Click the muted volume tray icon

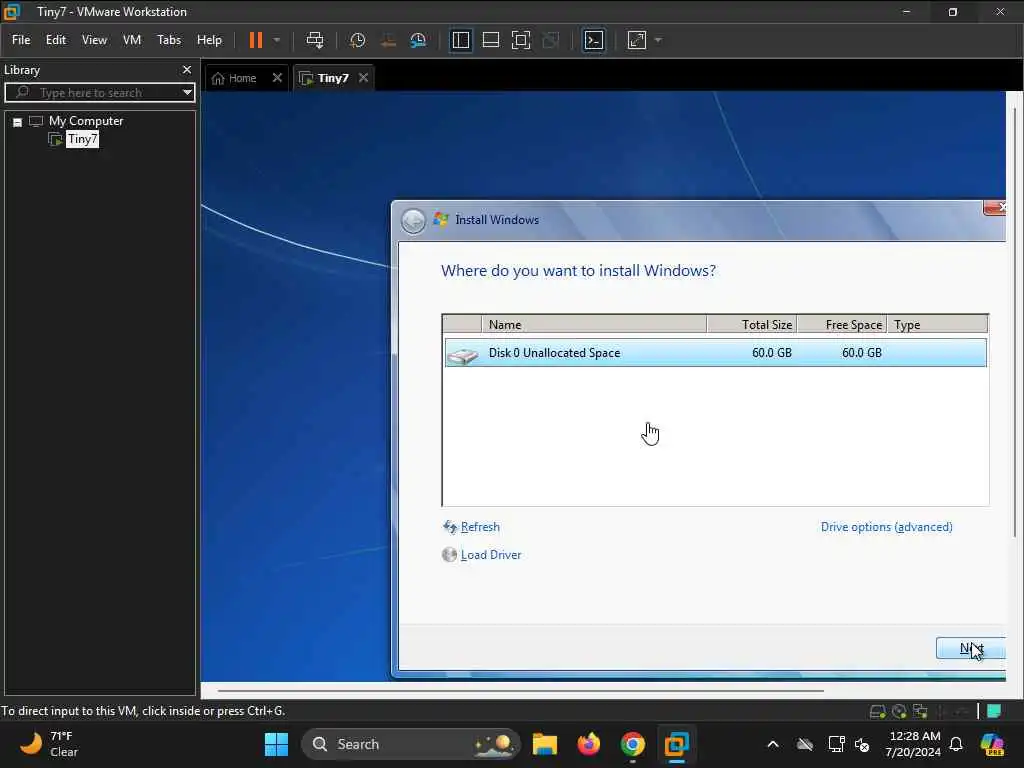tap(862, 744)
